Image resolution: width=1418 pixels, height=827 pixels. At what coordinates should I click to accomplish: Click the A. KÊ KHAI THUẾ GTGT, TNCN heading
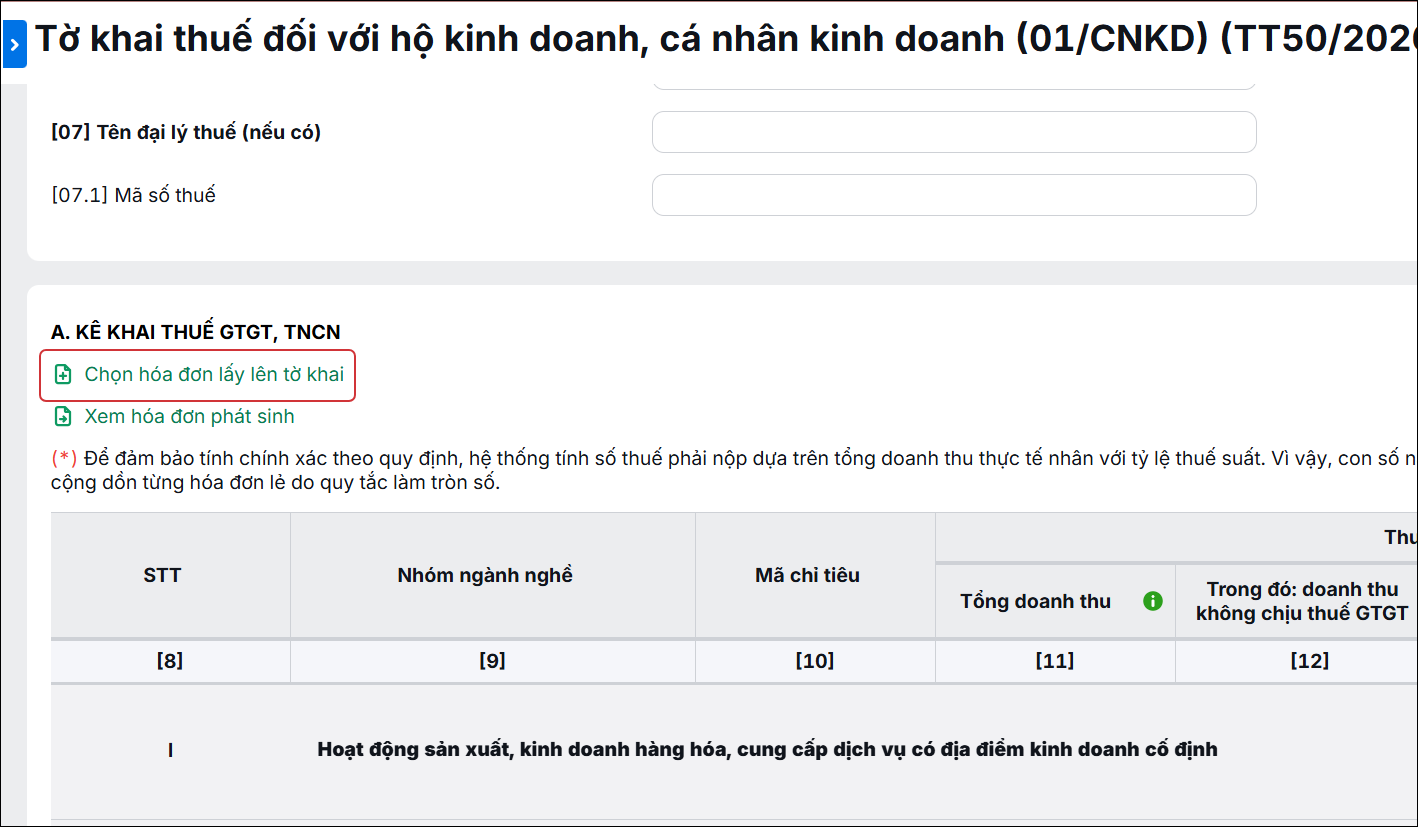pos(196,332)
